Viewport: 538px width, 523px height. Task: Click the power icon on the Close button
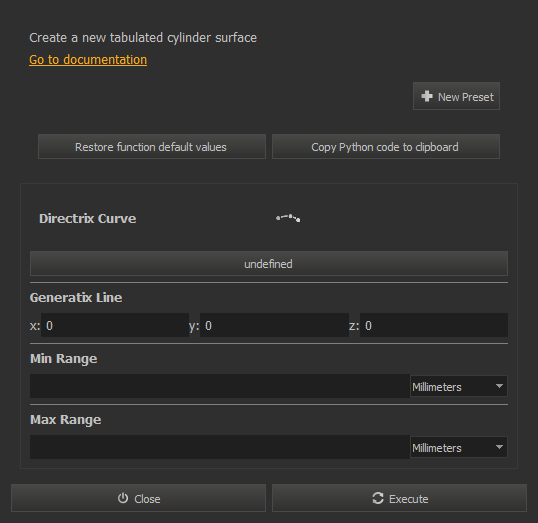[x=123, y=498]
